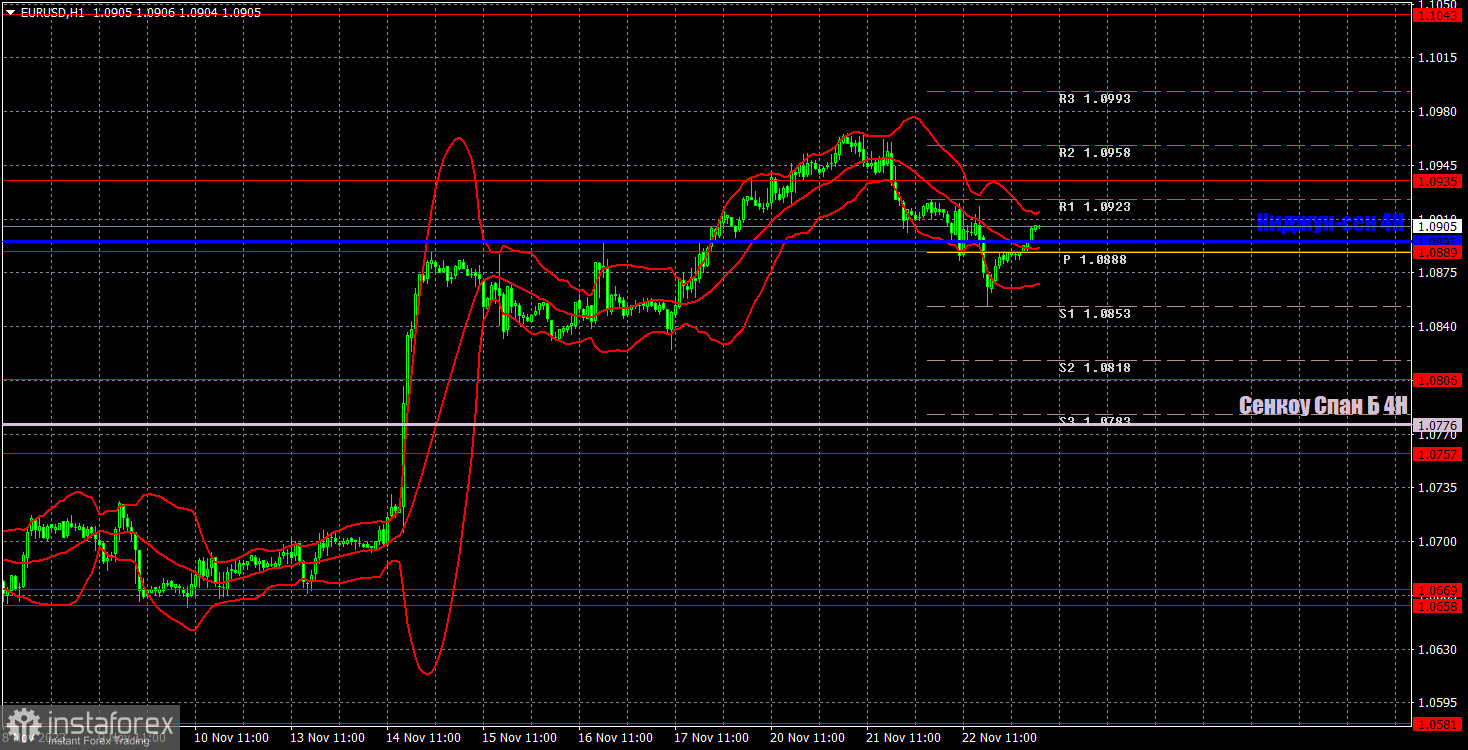The width and height of the screenshot is (1468, 750).
Task: Click the 10 Nov 11:00 time label
Action: pyautogui.click(x=230, y=738)
